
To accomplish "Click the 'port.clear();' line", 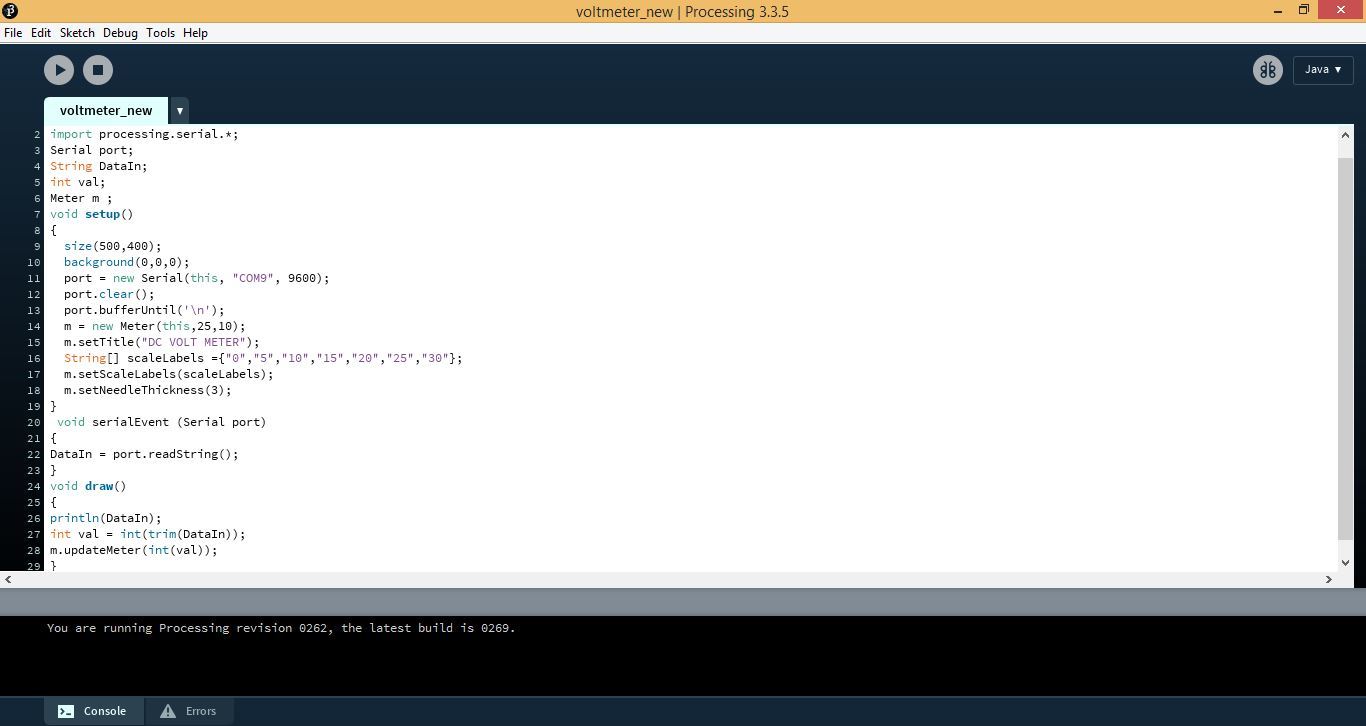I will (109, 294).
